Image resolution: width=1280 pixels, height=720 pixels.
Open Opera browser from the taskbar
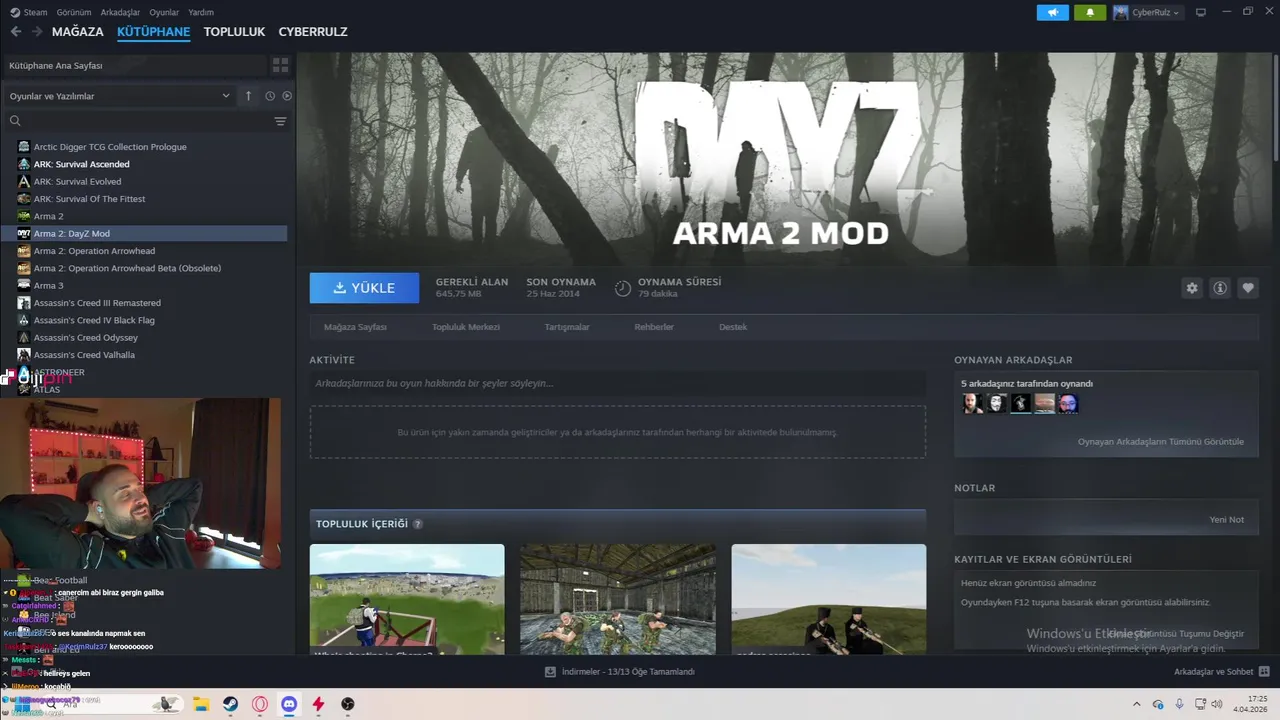coord(260,704)
